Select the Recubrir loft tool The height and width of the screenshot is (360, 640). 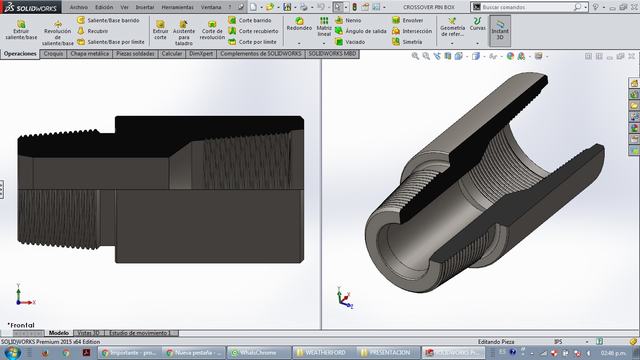coord(93,31)
